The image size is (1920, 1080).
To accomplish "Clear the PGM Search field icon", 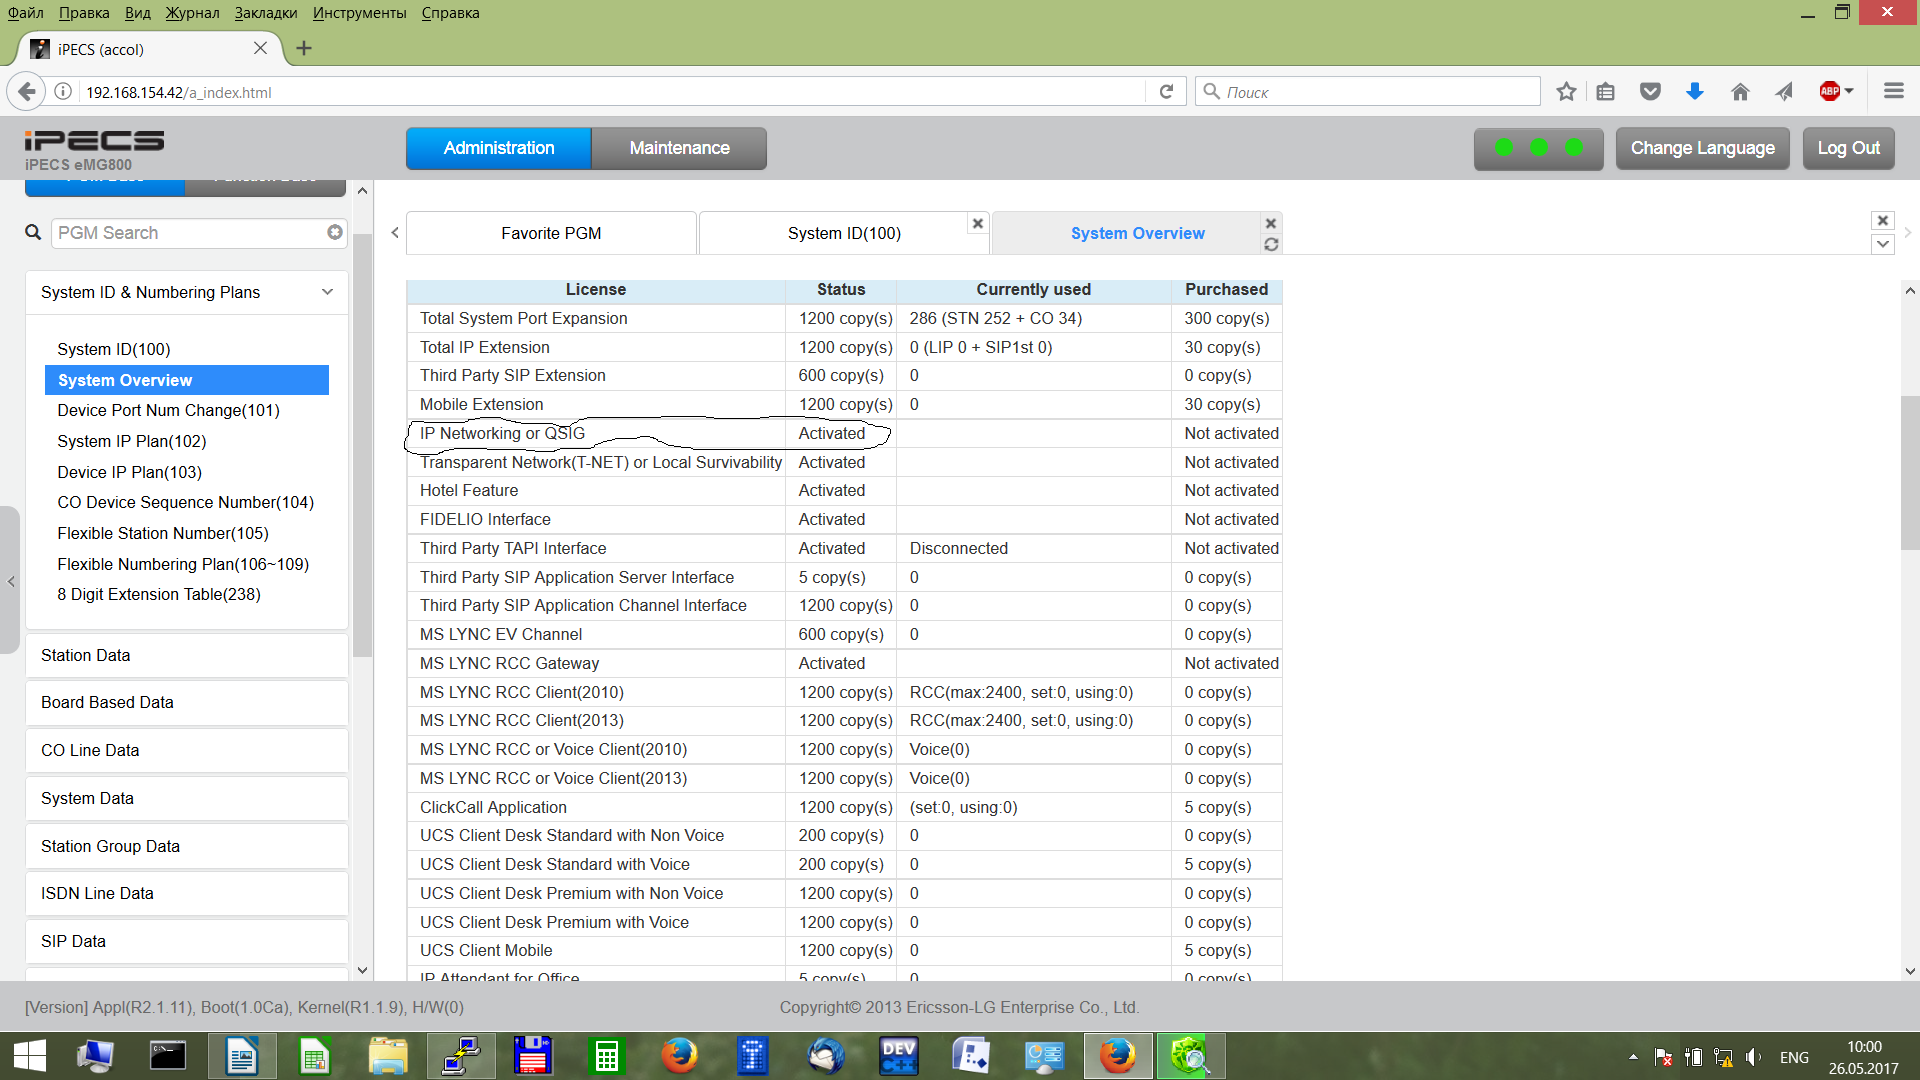I will 335,232.
